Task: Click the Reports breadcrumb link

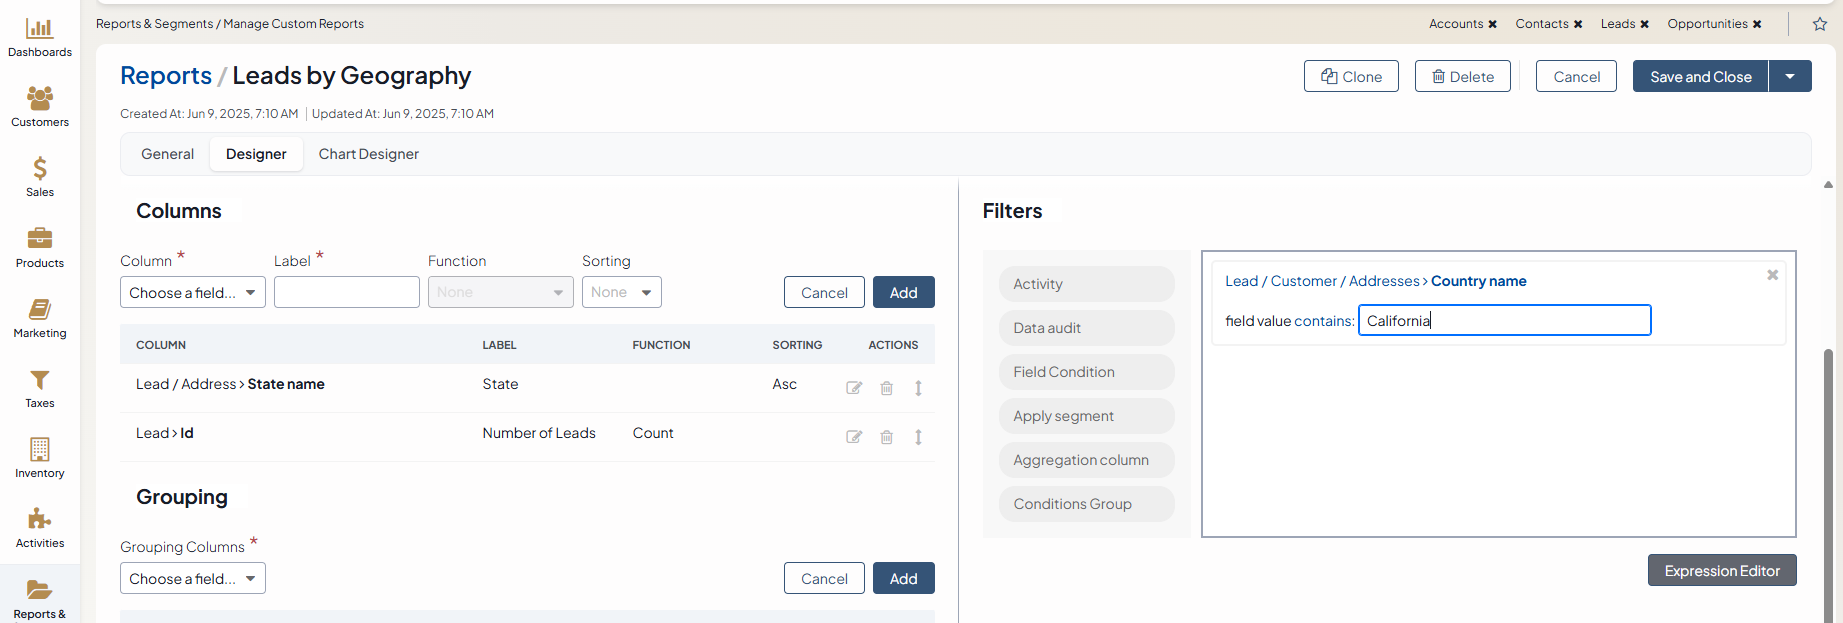Action: pos(166,76)
